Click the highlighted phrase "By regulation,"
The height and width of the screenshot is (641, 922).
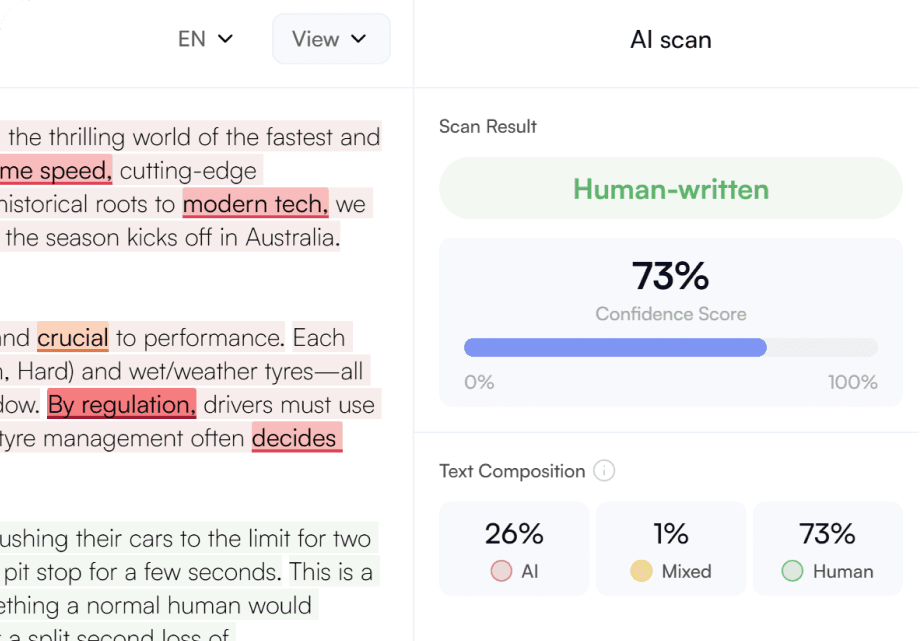point(121,405)
